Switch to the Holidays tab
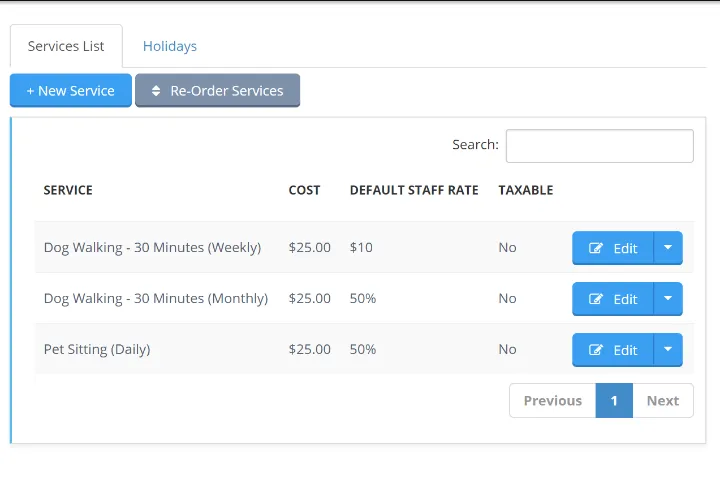Screen dimensions: 720x479 [x=169, y=46]
